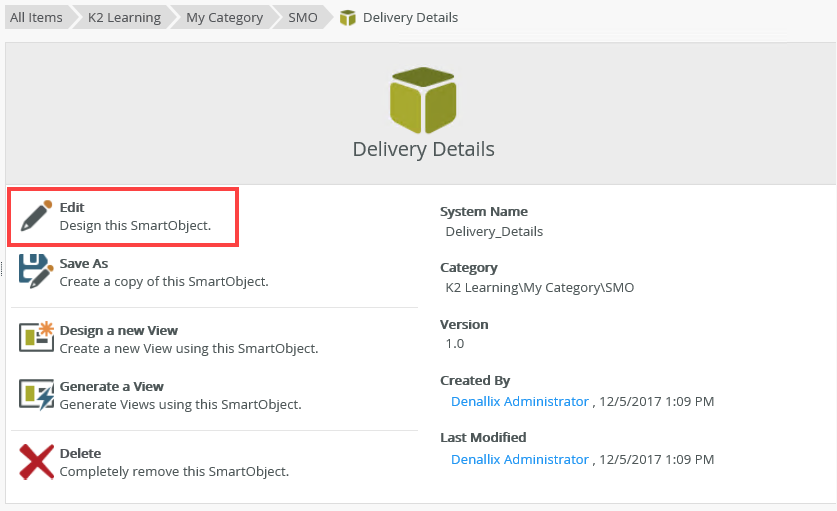The height and width of the screenshot is (511, 837).
Task: Open the Created By Denallix Administrator link
Action: coord(519,402)
